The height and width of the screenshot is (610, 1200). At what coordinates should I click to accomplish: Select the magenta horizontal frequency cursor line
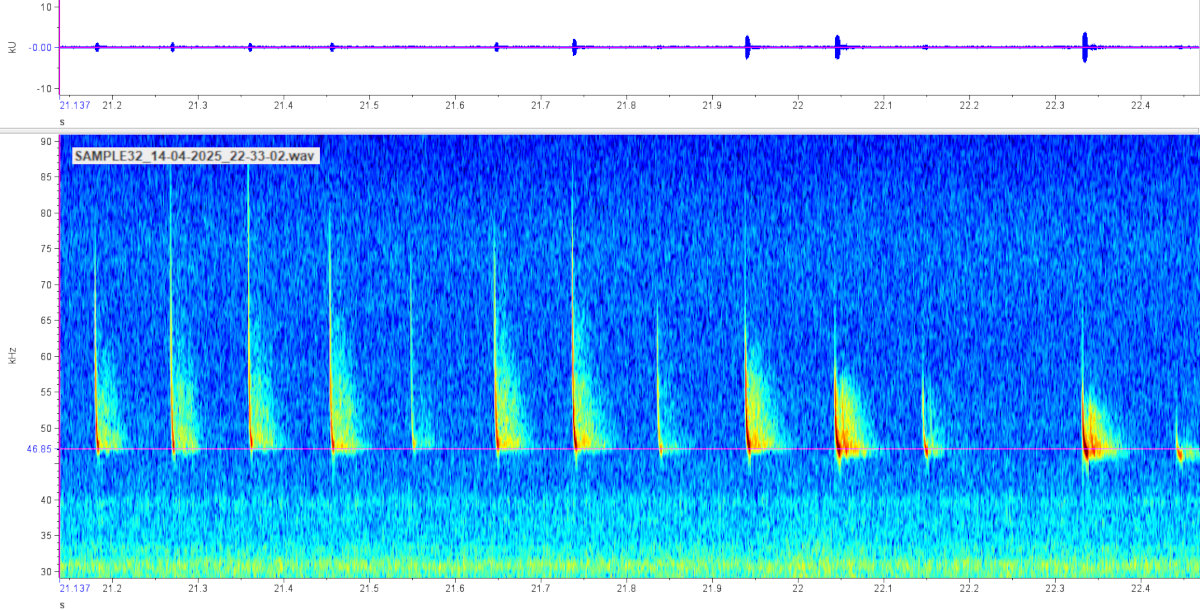coord(620,450)
